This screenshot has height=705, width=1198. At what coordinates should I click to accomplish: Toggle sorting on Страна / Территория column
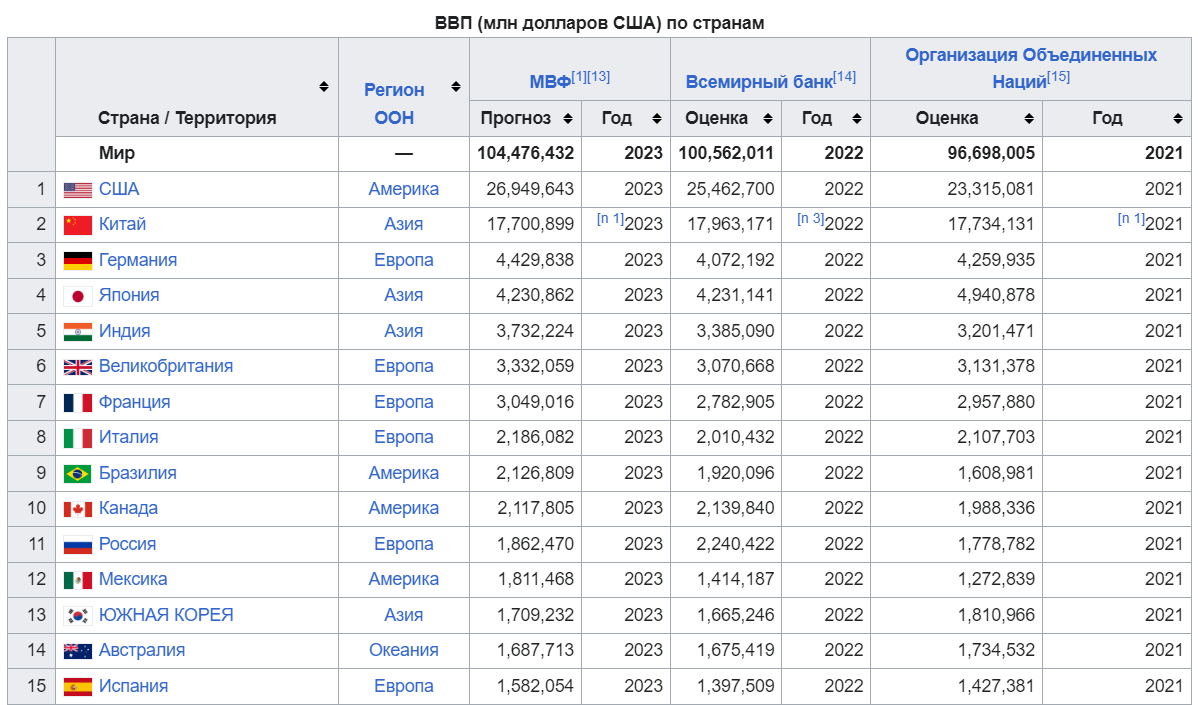click(325, 86)
